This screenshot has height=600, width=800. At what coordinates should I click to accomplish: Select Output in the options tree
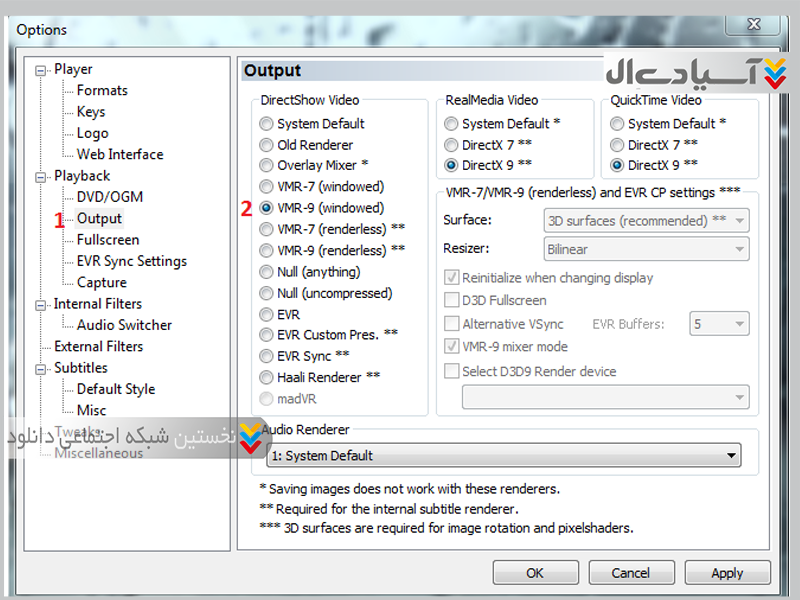(x=99, y=218)
